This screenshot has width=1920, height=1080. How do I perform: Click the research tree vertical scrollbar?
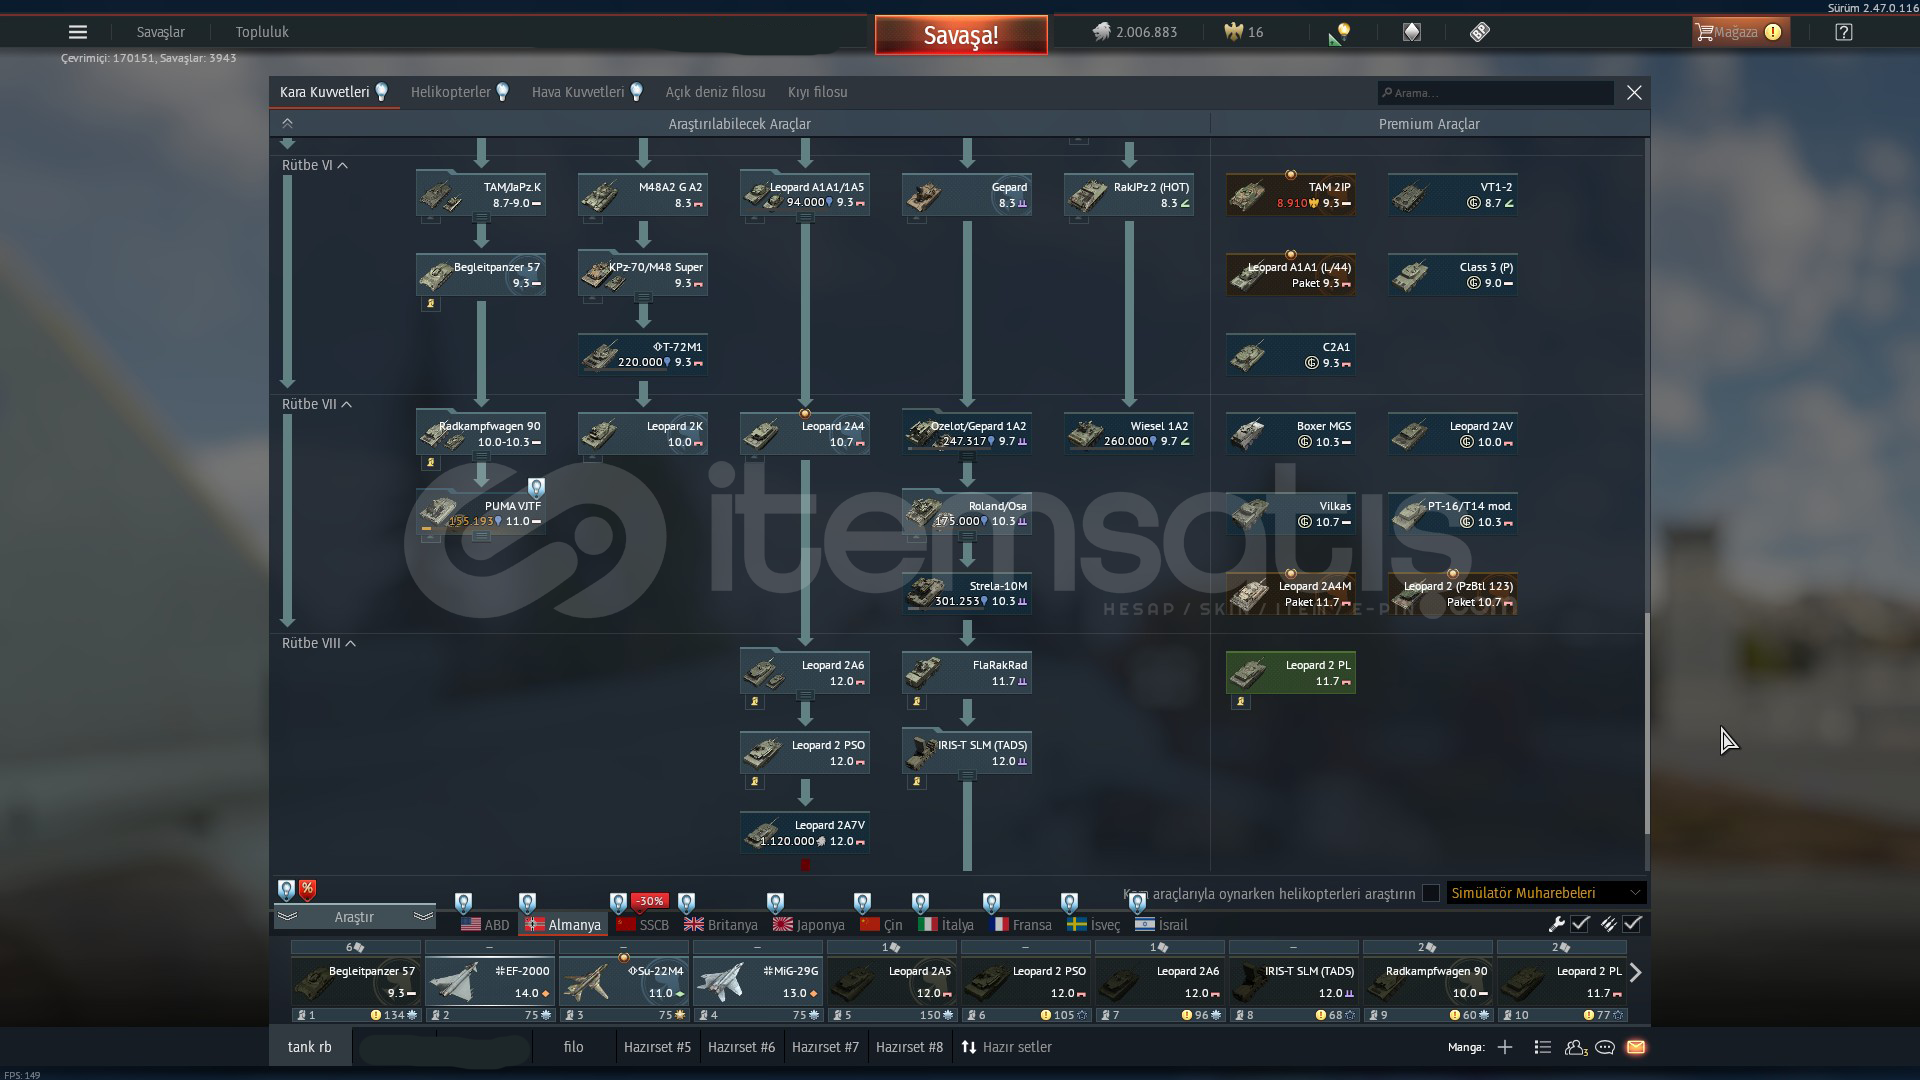pos(1646,722)
